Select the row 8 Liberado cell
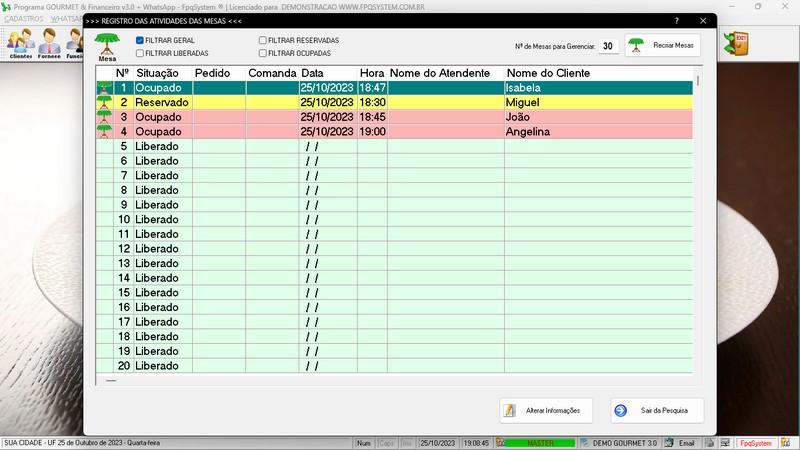 coord(163,190)
